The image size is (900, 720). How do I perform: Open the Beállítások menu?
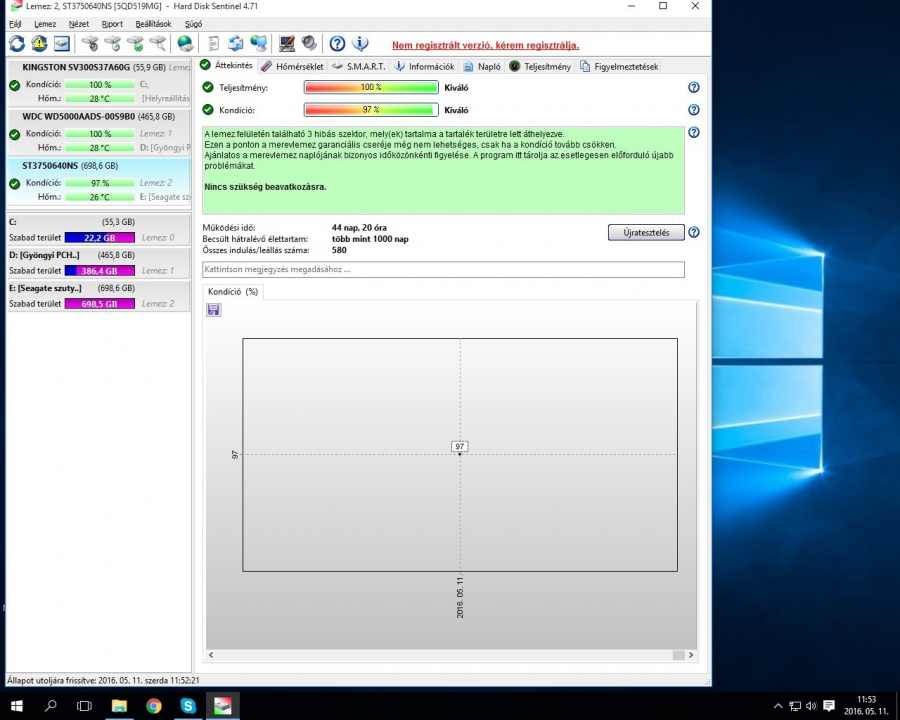(x=153, y=24)
